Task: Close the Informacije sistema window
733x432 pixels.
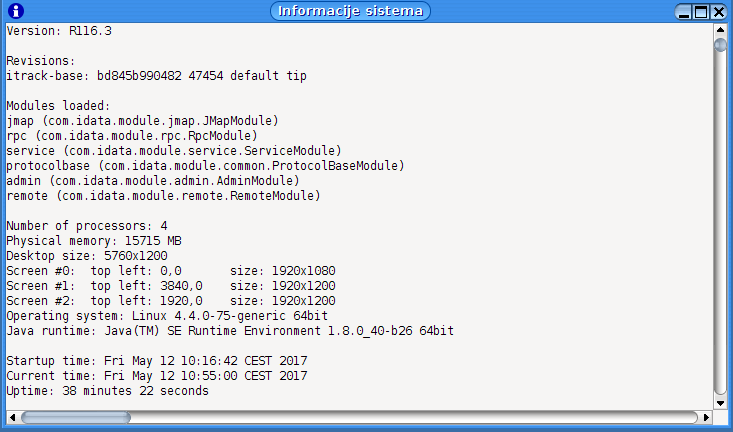Action: (719, 12)
